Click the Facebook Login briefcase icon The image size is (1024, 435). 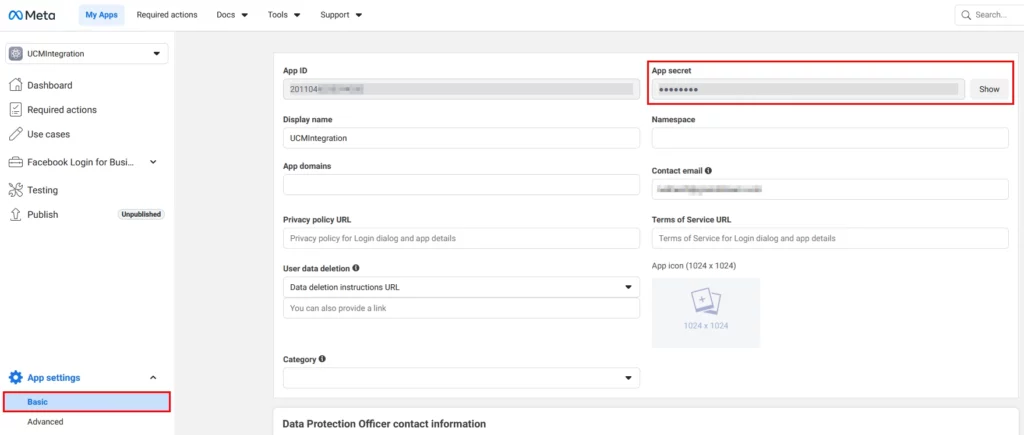[16, 162]
